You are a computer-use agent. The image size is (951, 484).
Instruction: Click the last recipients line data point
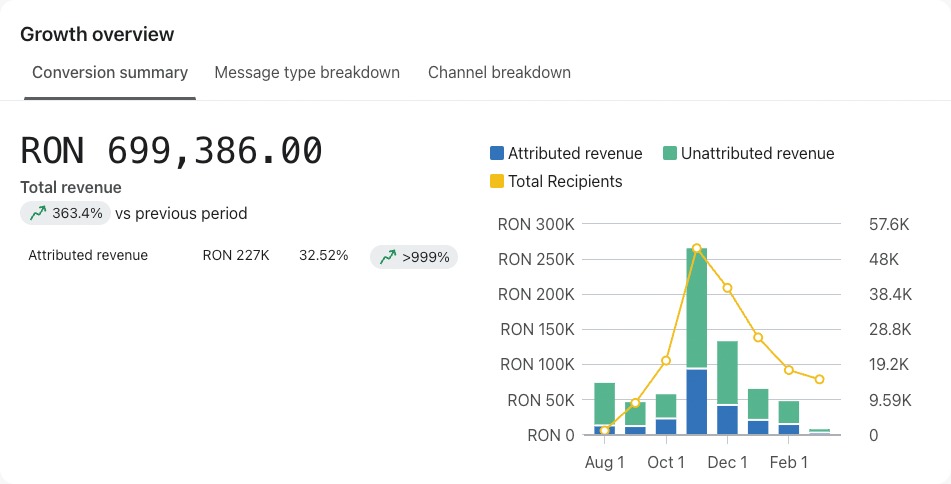(x=819, y=380)
